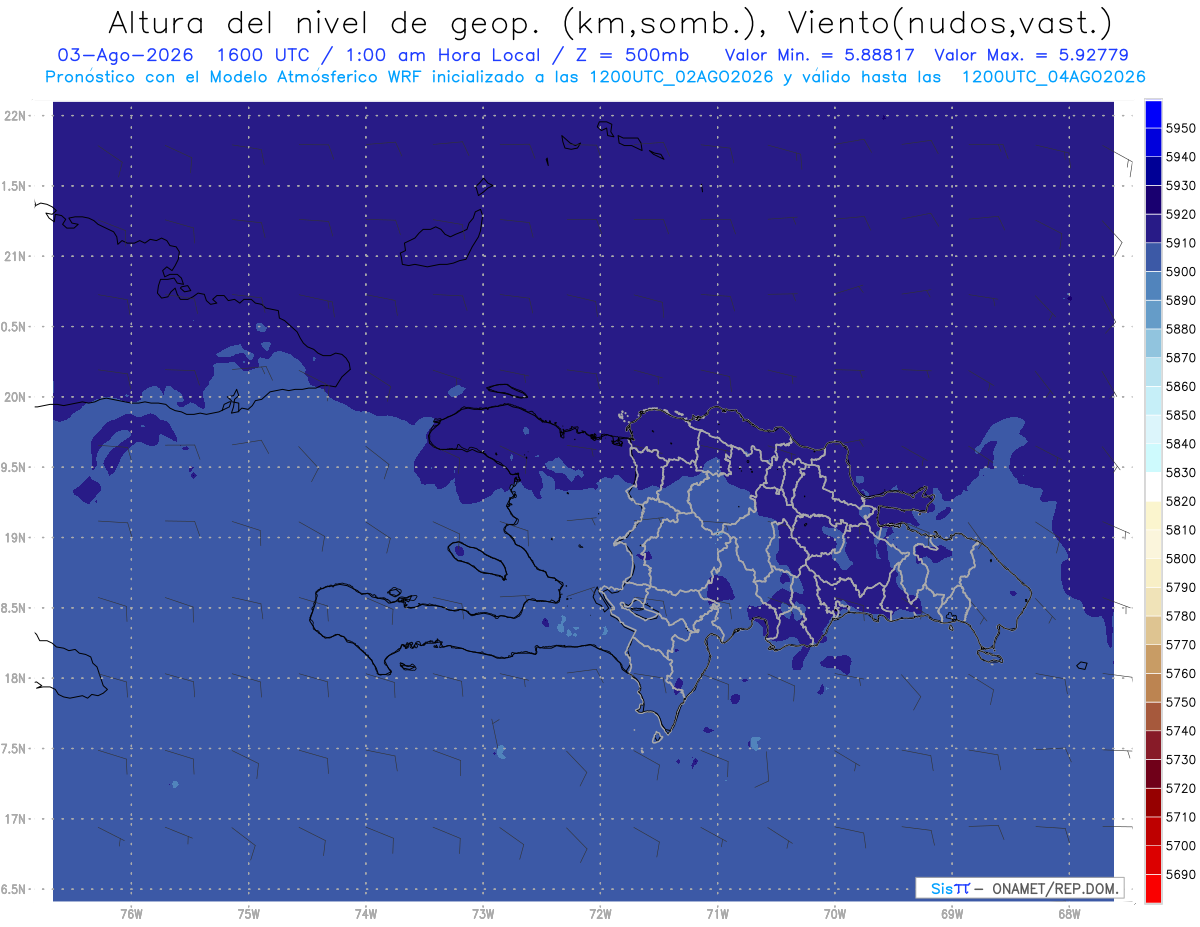The height and width of the screenshot is (927, 1200).
Task: Click the 5930 colorbar label
Action: tap(1180, 186)
